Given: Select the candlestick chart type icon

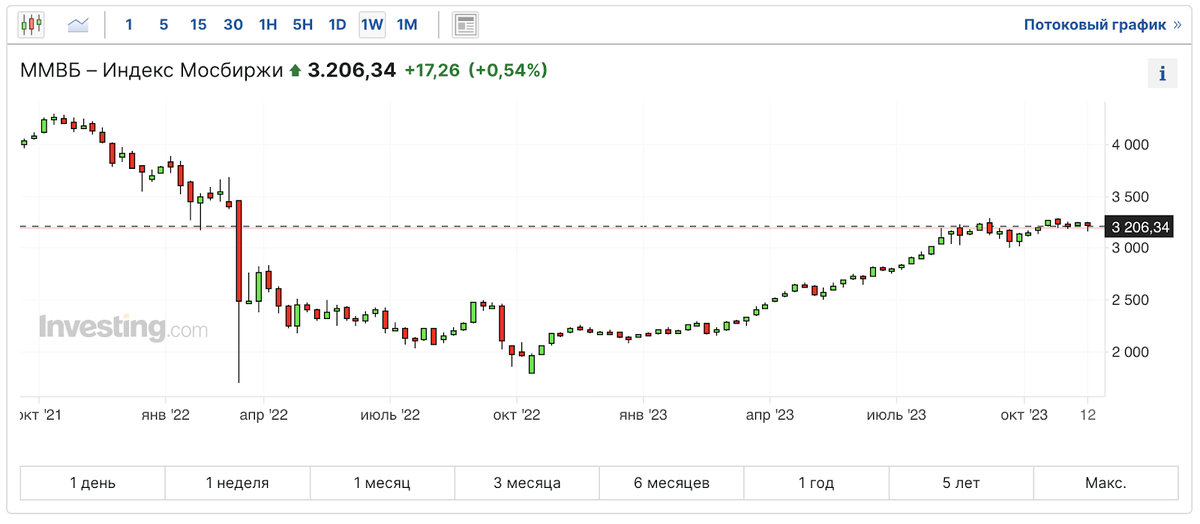Looking at the screenshot, I should 31,25.
